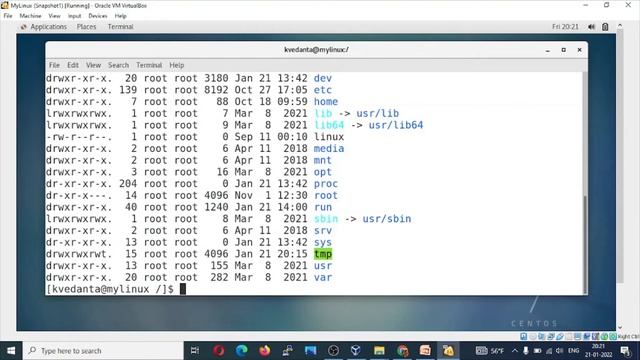Open the Terminal menu in terminal menubar
The image size is (640, 360).
pyautogui.click(x=149, y=65)
